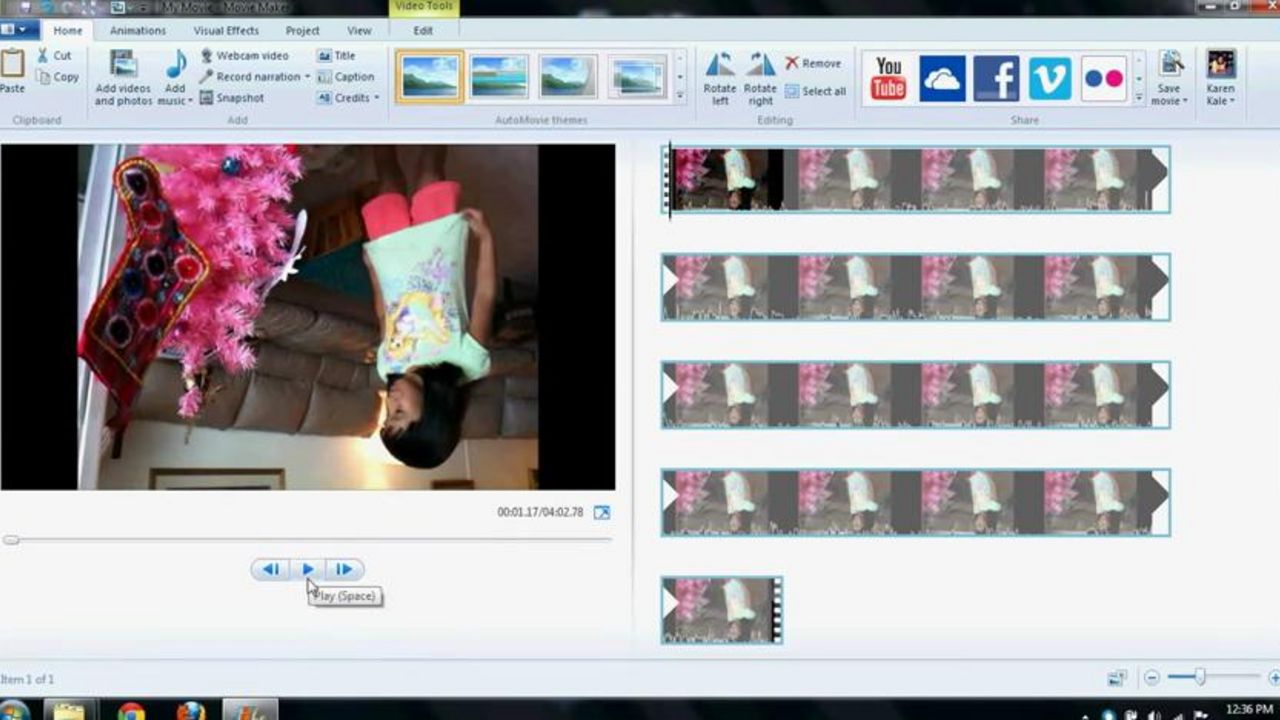Open Windows Explorer from taskbar
This screenshot has height=720, width=1280.
[69, 710]
